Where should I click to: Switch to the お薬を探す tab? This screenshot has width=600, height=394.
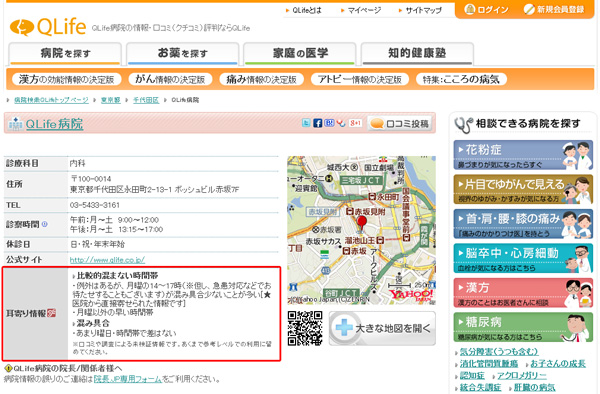pos(183,53)
